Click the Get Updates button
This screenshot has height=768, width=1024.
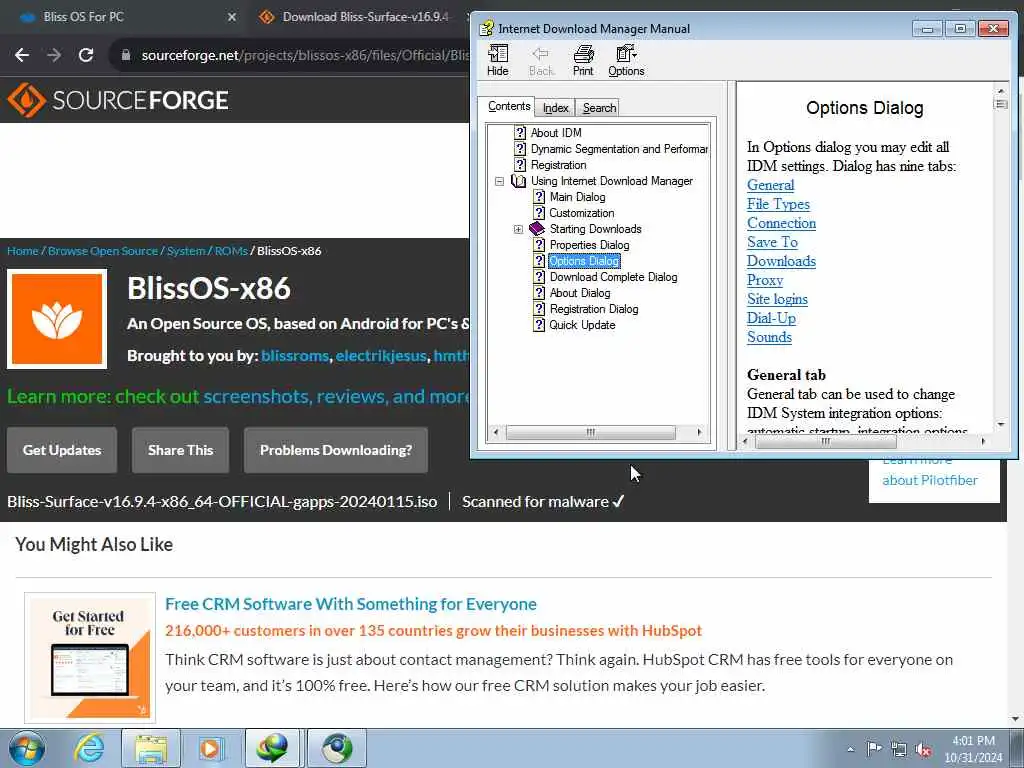(x=62, y=450)
